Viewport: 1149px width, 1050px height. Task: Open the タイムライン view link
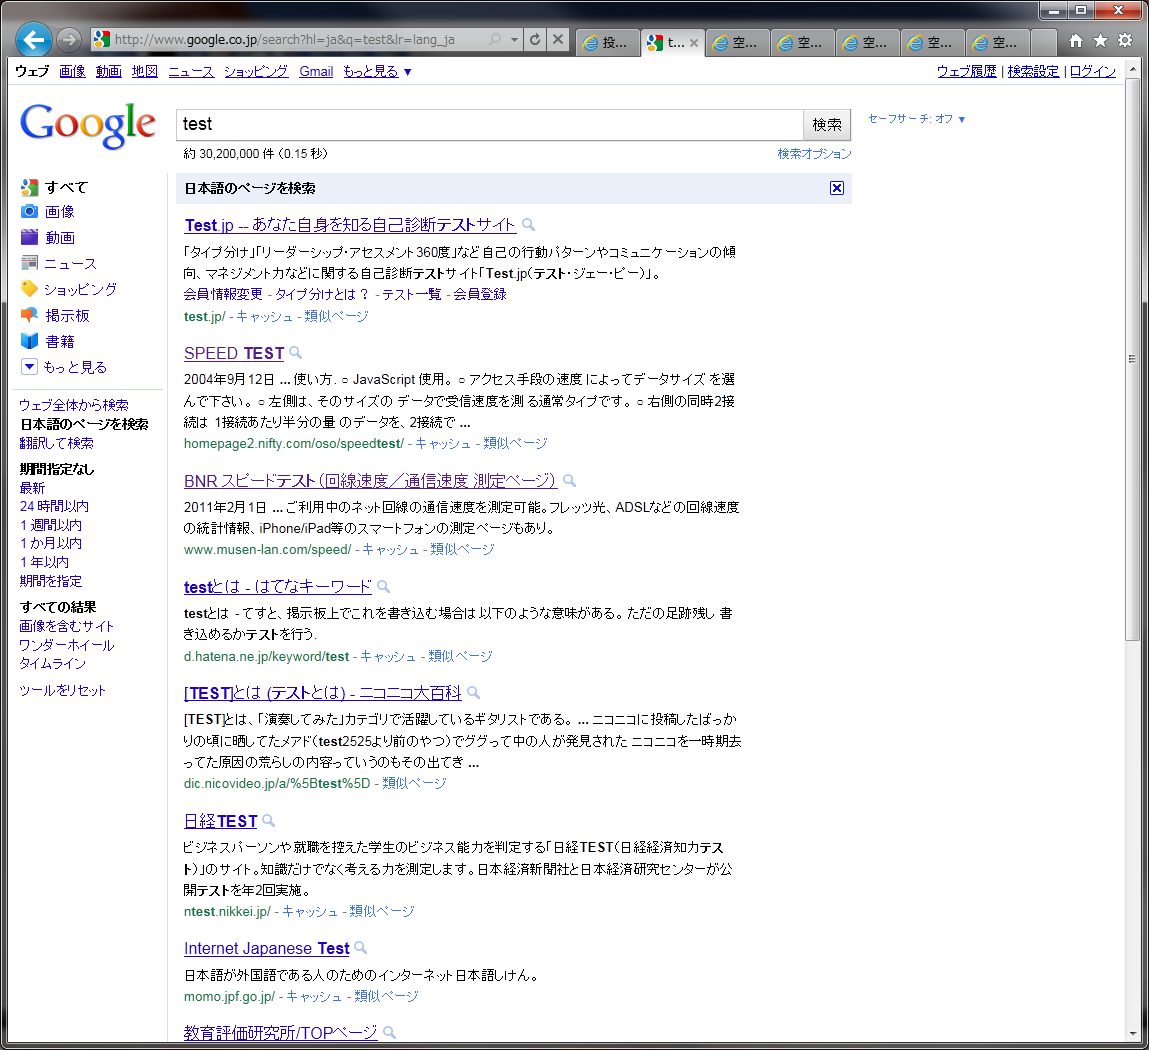click(52, 664)
